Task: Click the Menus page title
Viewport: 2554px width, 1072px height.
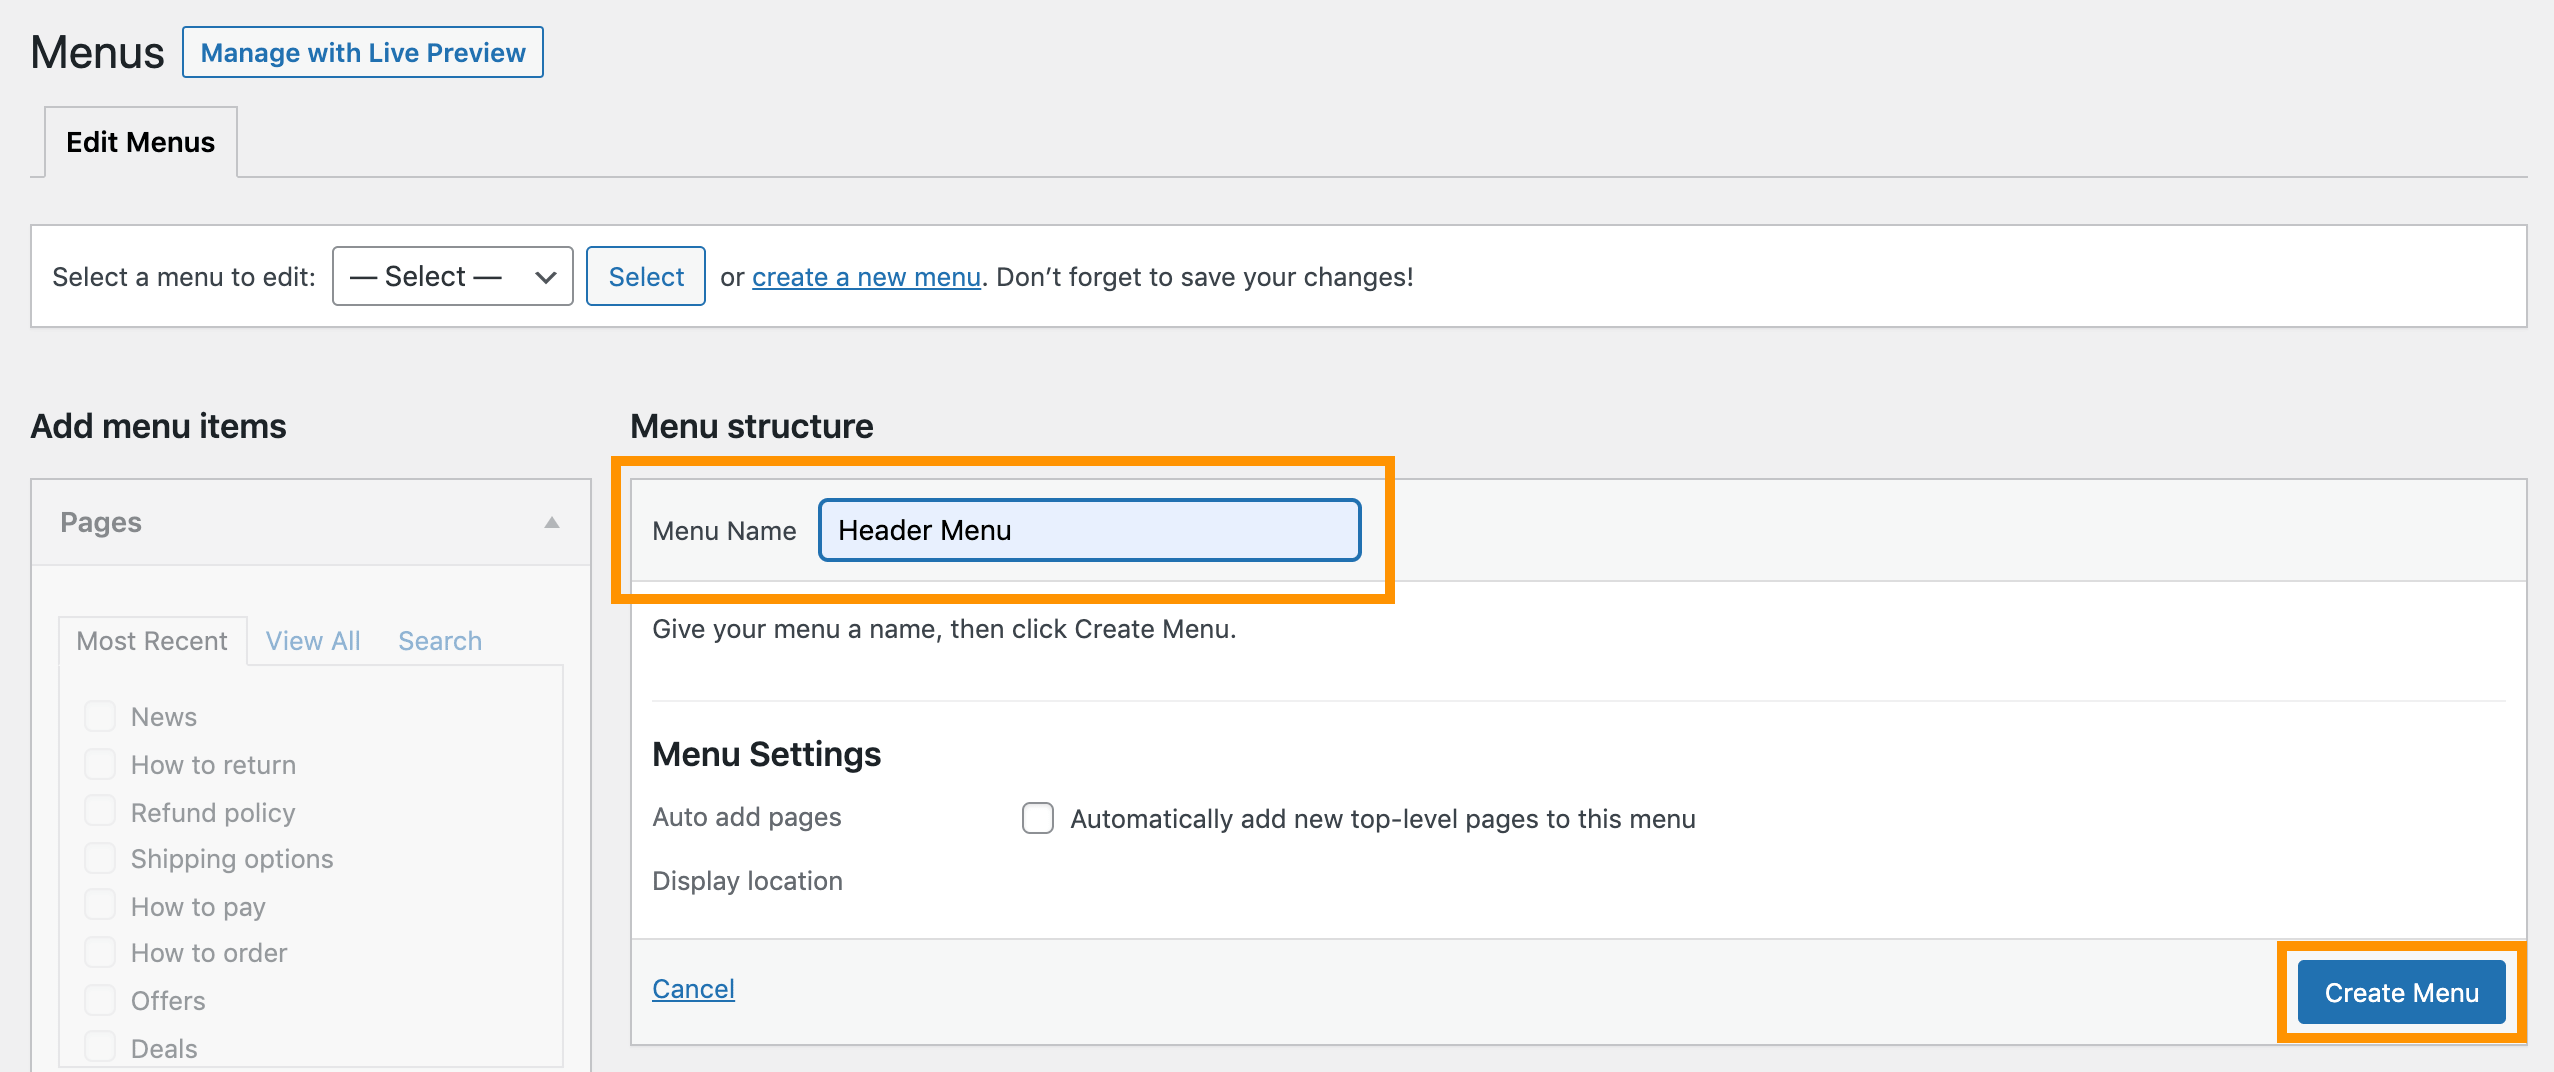Action: (97, 52)
